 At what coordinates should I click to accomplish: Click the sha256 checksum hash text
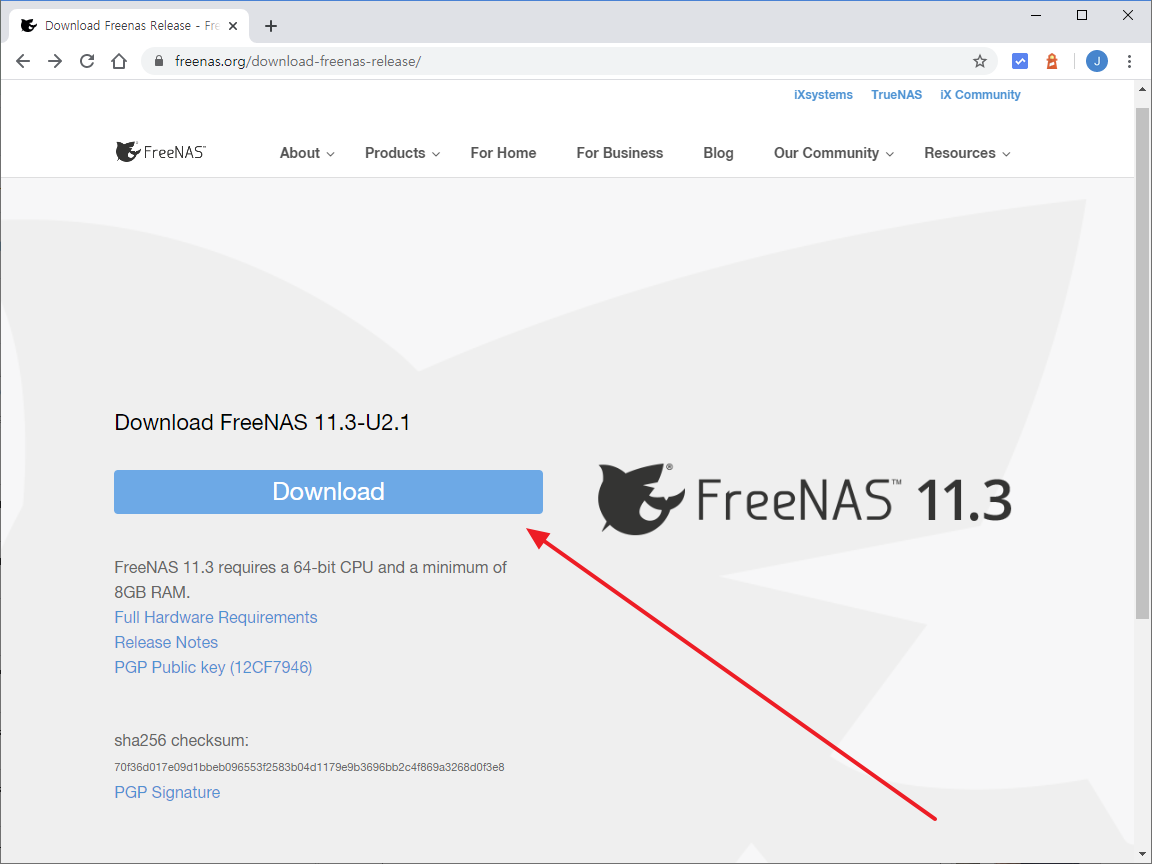(x=309, y=767)
